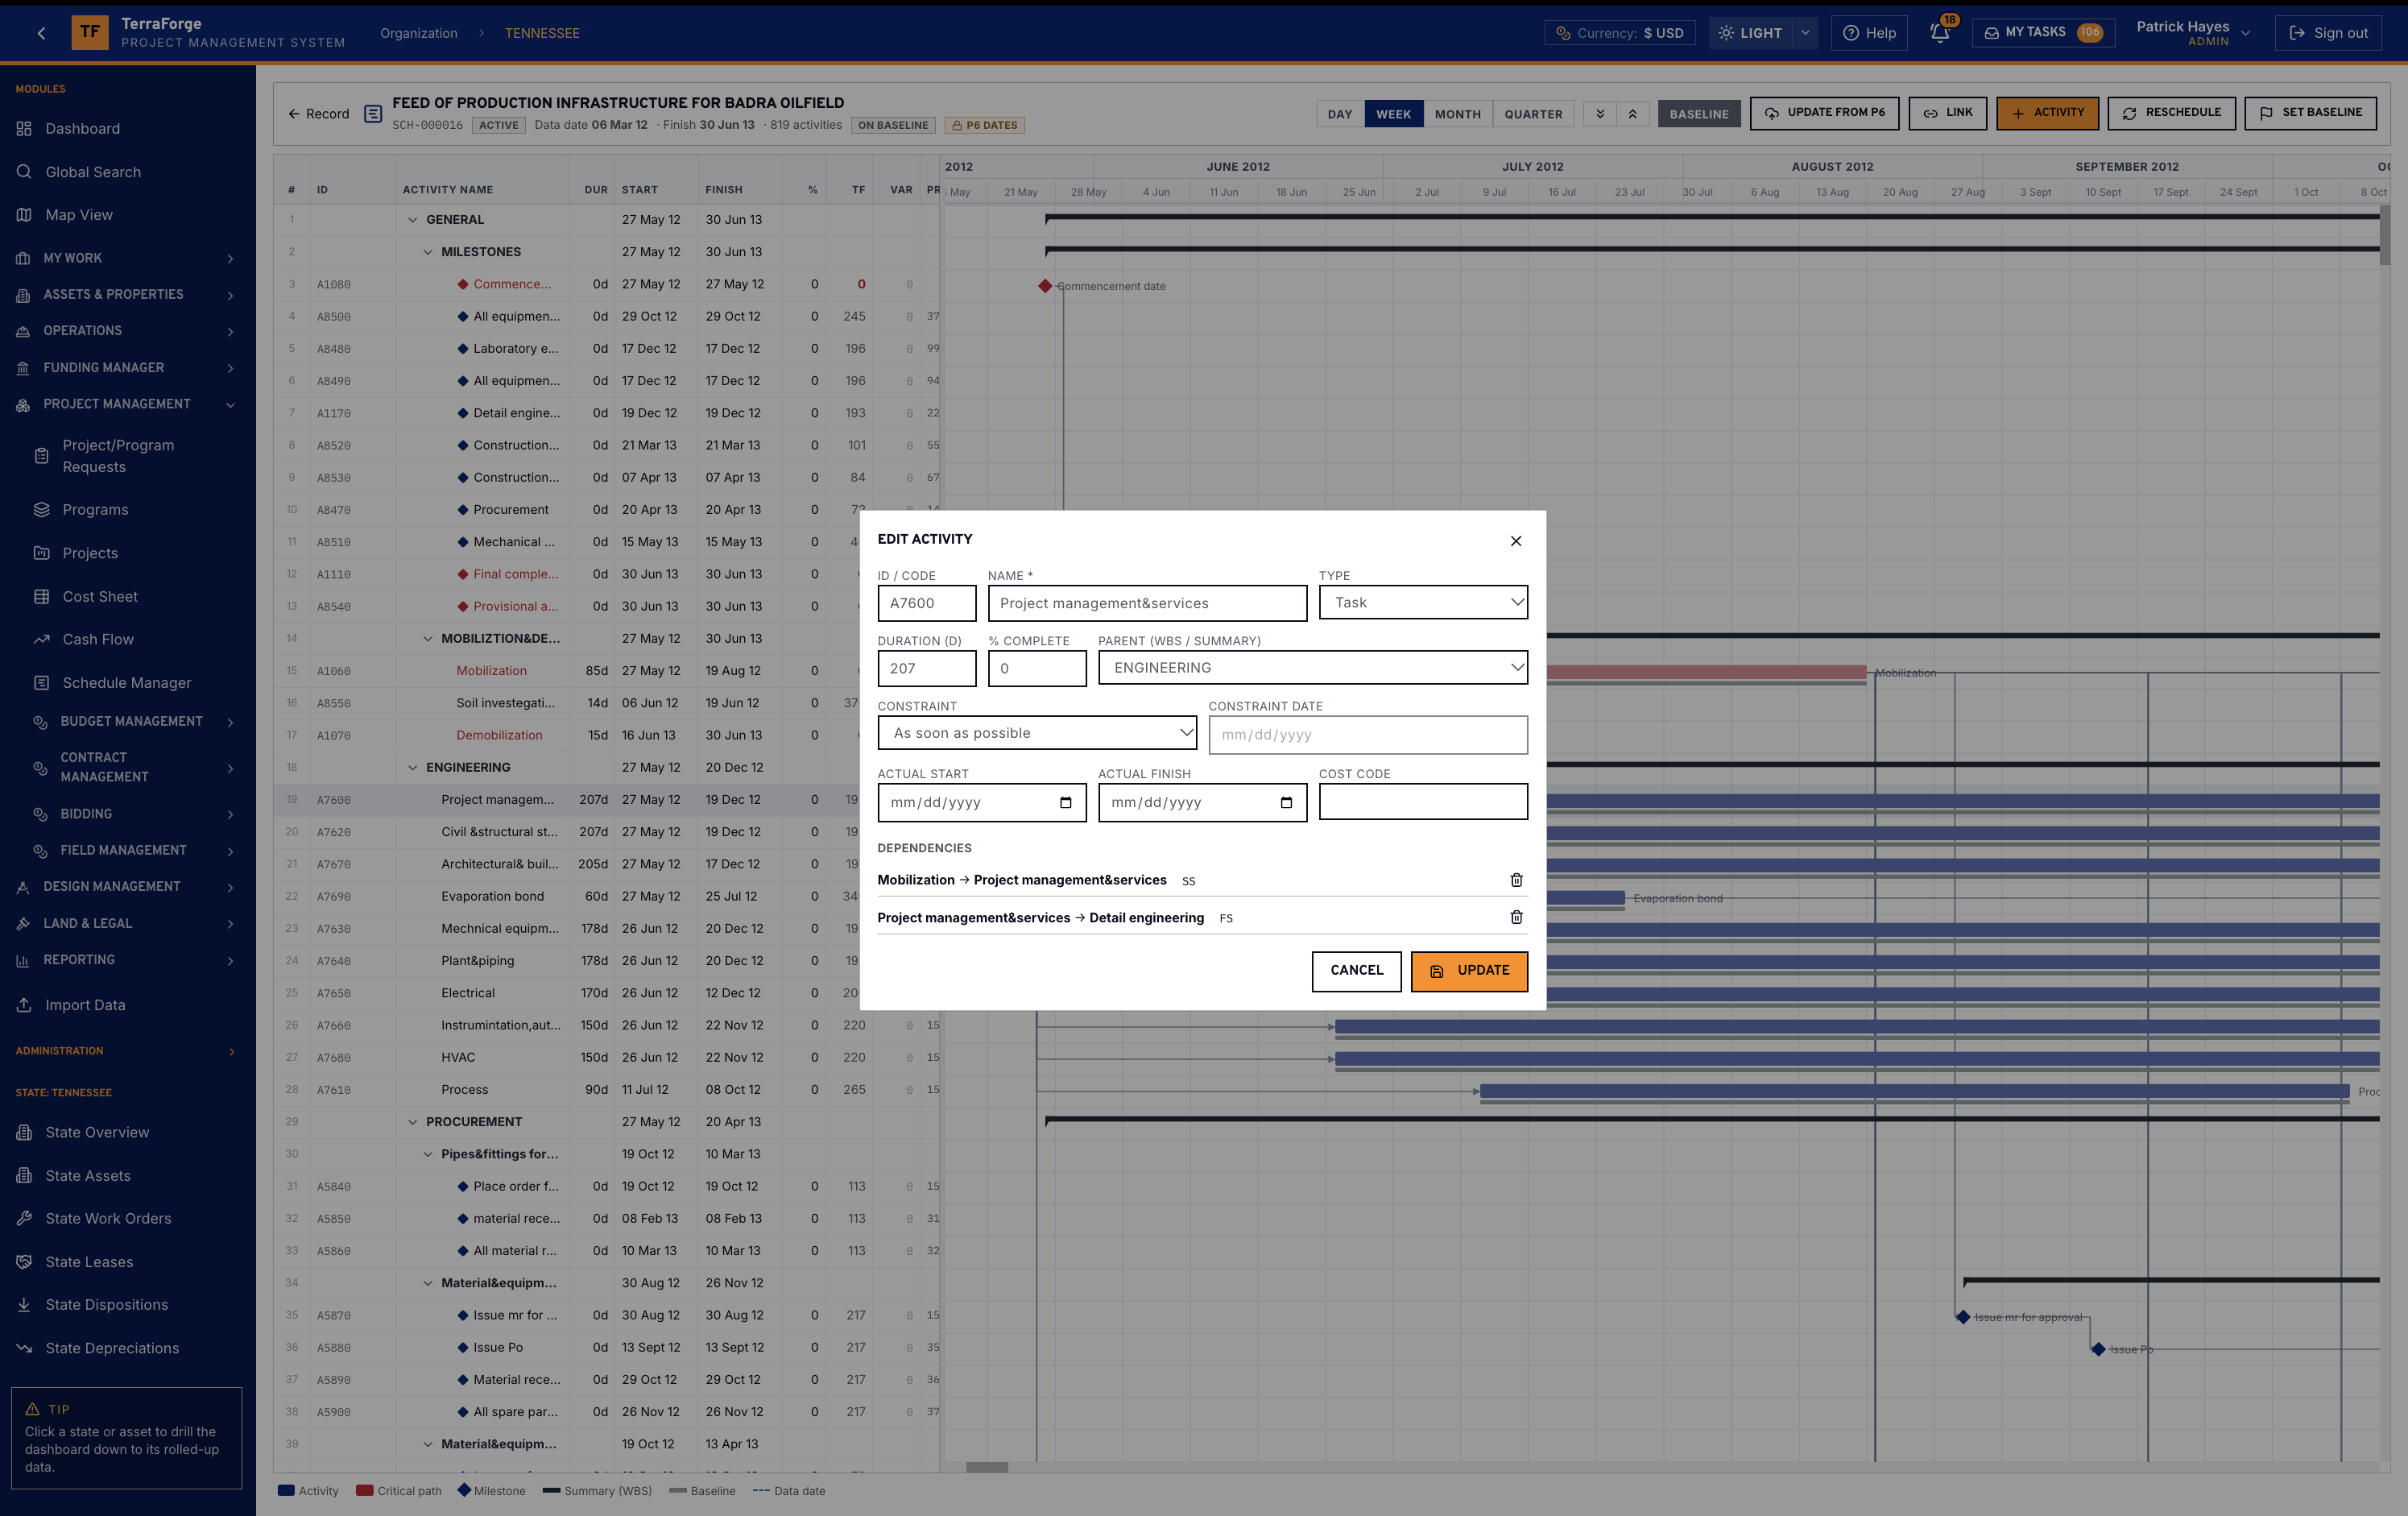
Task: Open the Parent WBS dropdown showing ENGINEERING
Action: (x=1312, y=668)
